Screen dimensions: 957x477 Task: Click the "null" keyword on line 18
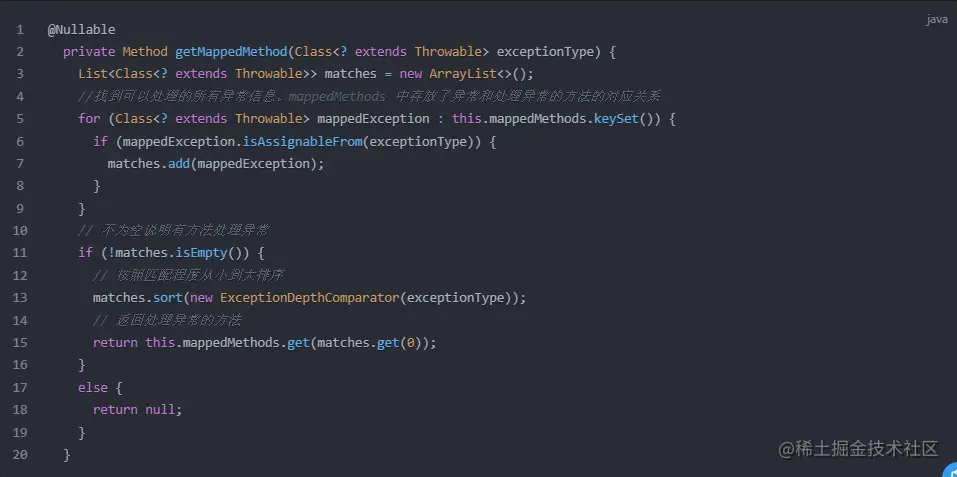pos(160,409)
